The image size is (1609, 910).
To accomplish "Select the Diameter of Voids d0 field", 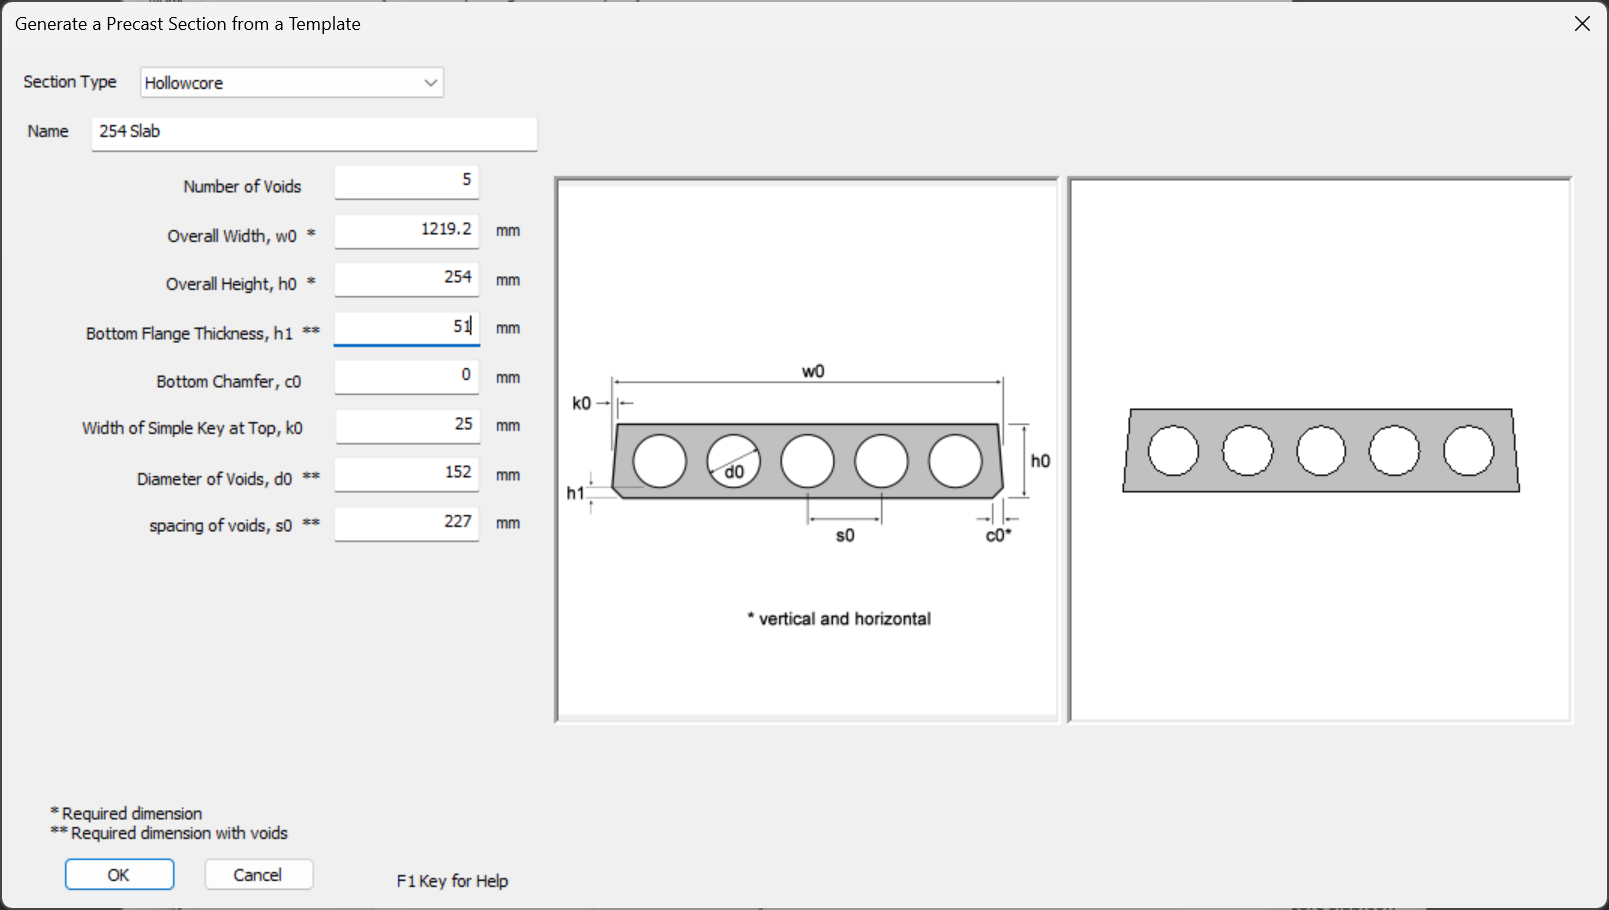I will click(x=406, y=473).
